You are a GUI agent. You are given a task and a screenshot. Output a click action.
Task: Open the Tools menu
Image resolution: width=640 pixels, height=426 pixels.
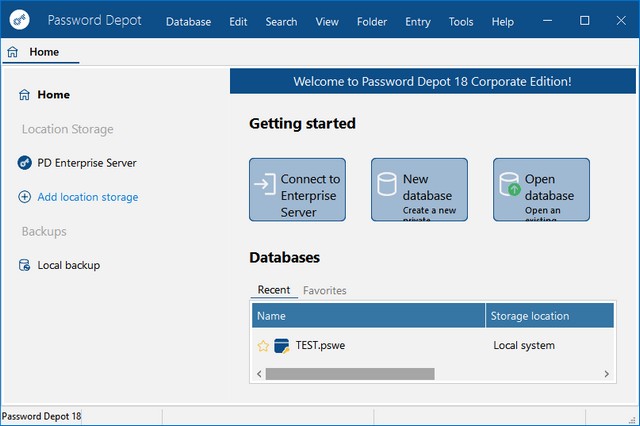coord(461,21)
